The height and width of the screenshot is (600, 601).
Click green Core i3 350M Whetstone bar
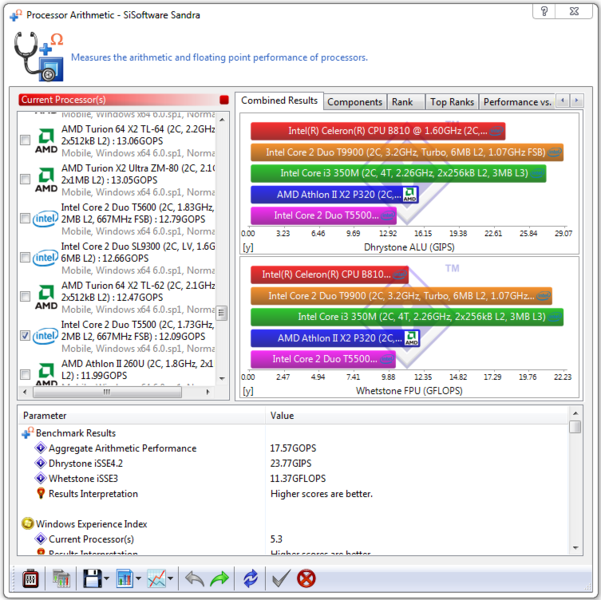407,317
